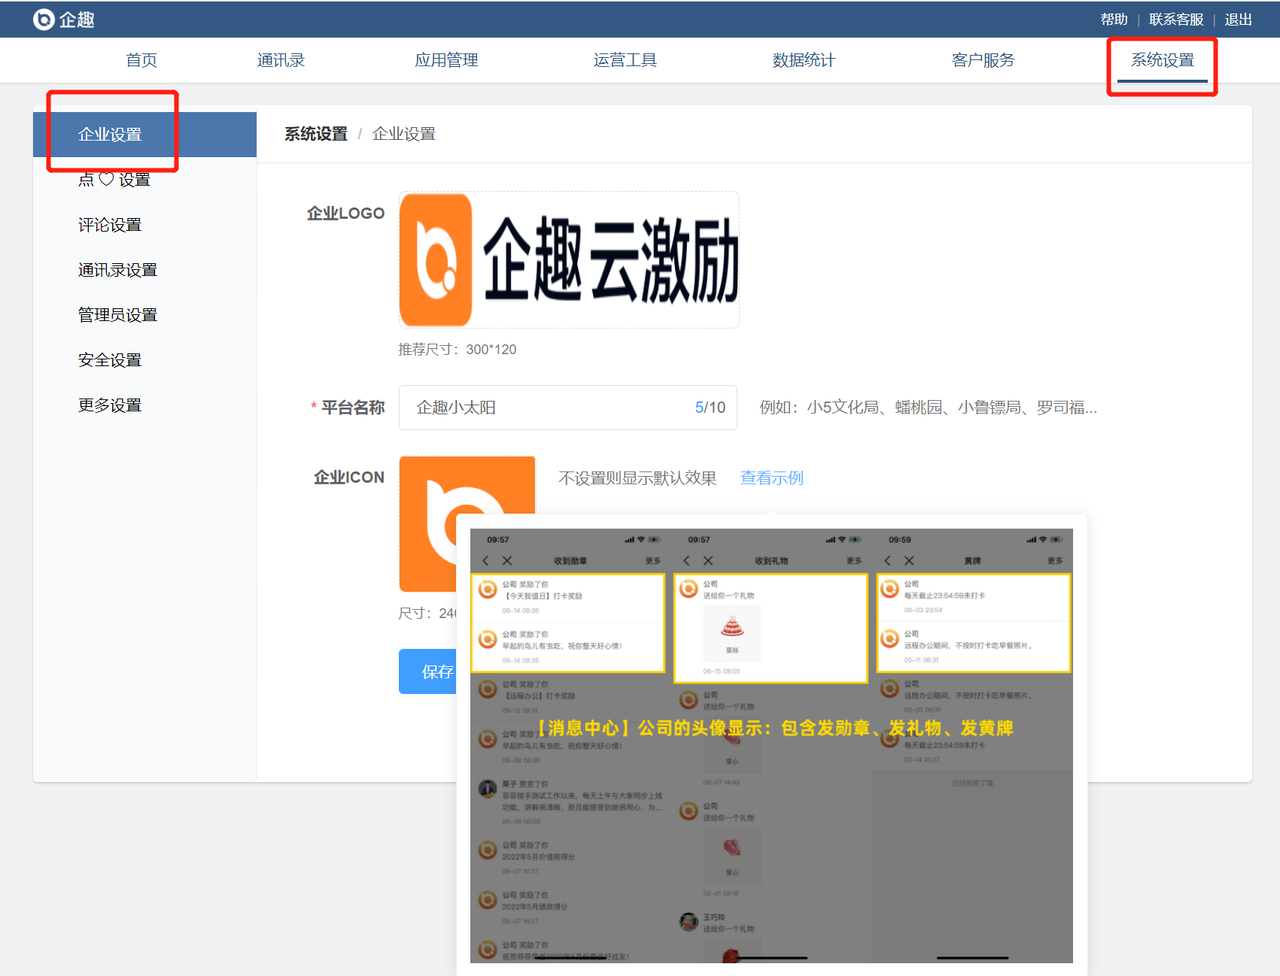Open 更多设置 in the sidebar
Viewport: 1280px width, 976px height.
pos(110,405)
